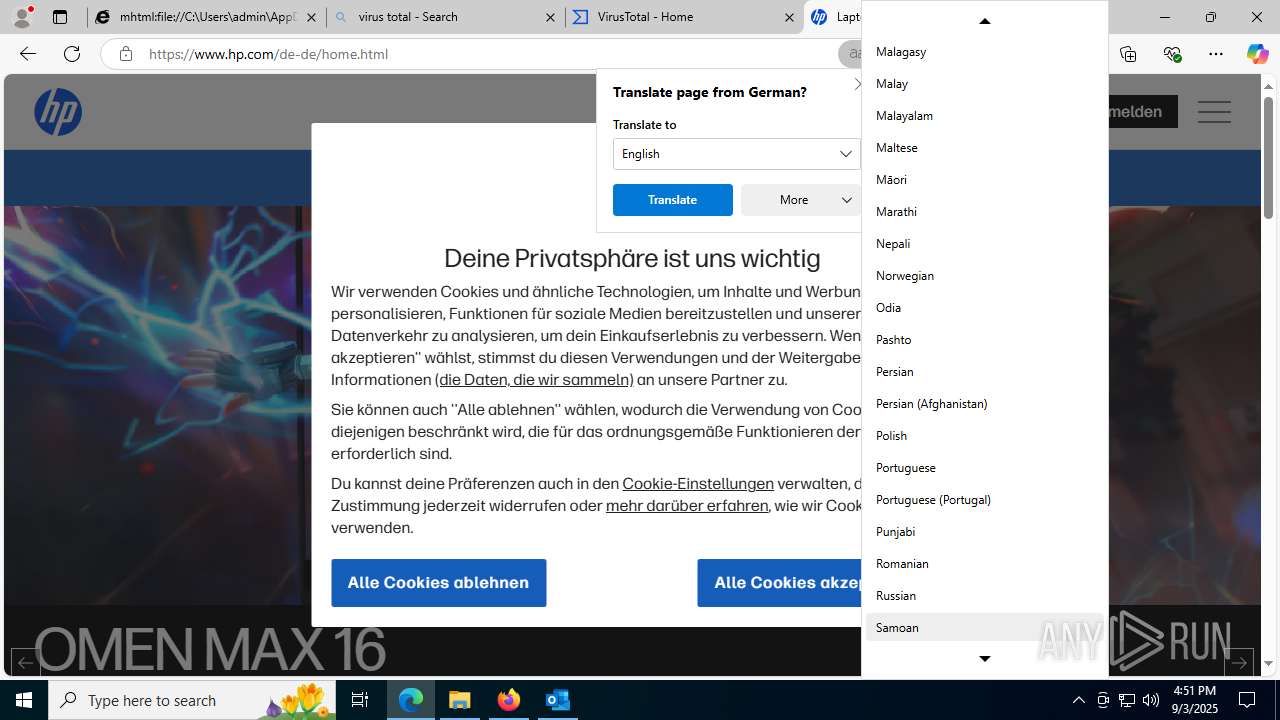Pick Portuguese (Portugal) option
The height and width of the screenshot is (720, 1280).
984,499
